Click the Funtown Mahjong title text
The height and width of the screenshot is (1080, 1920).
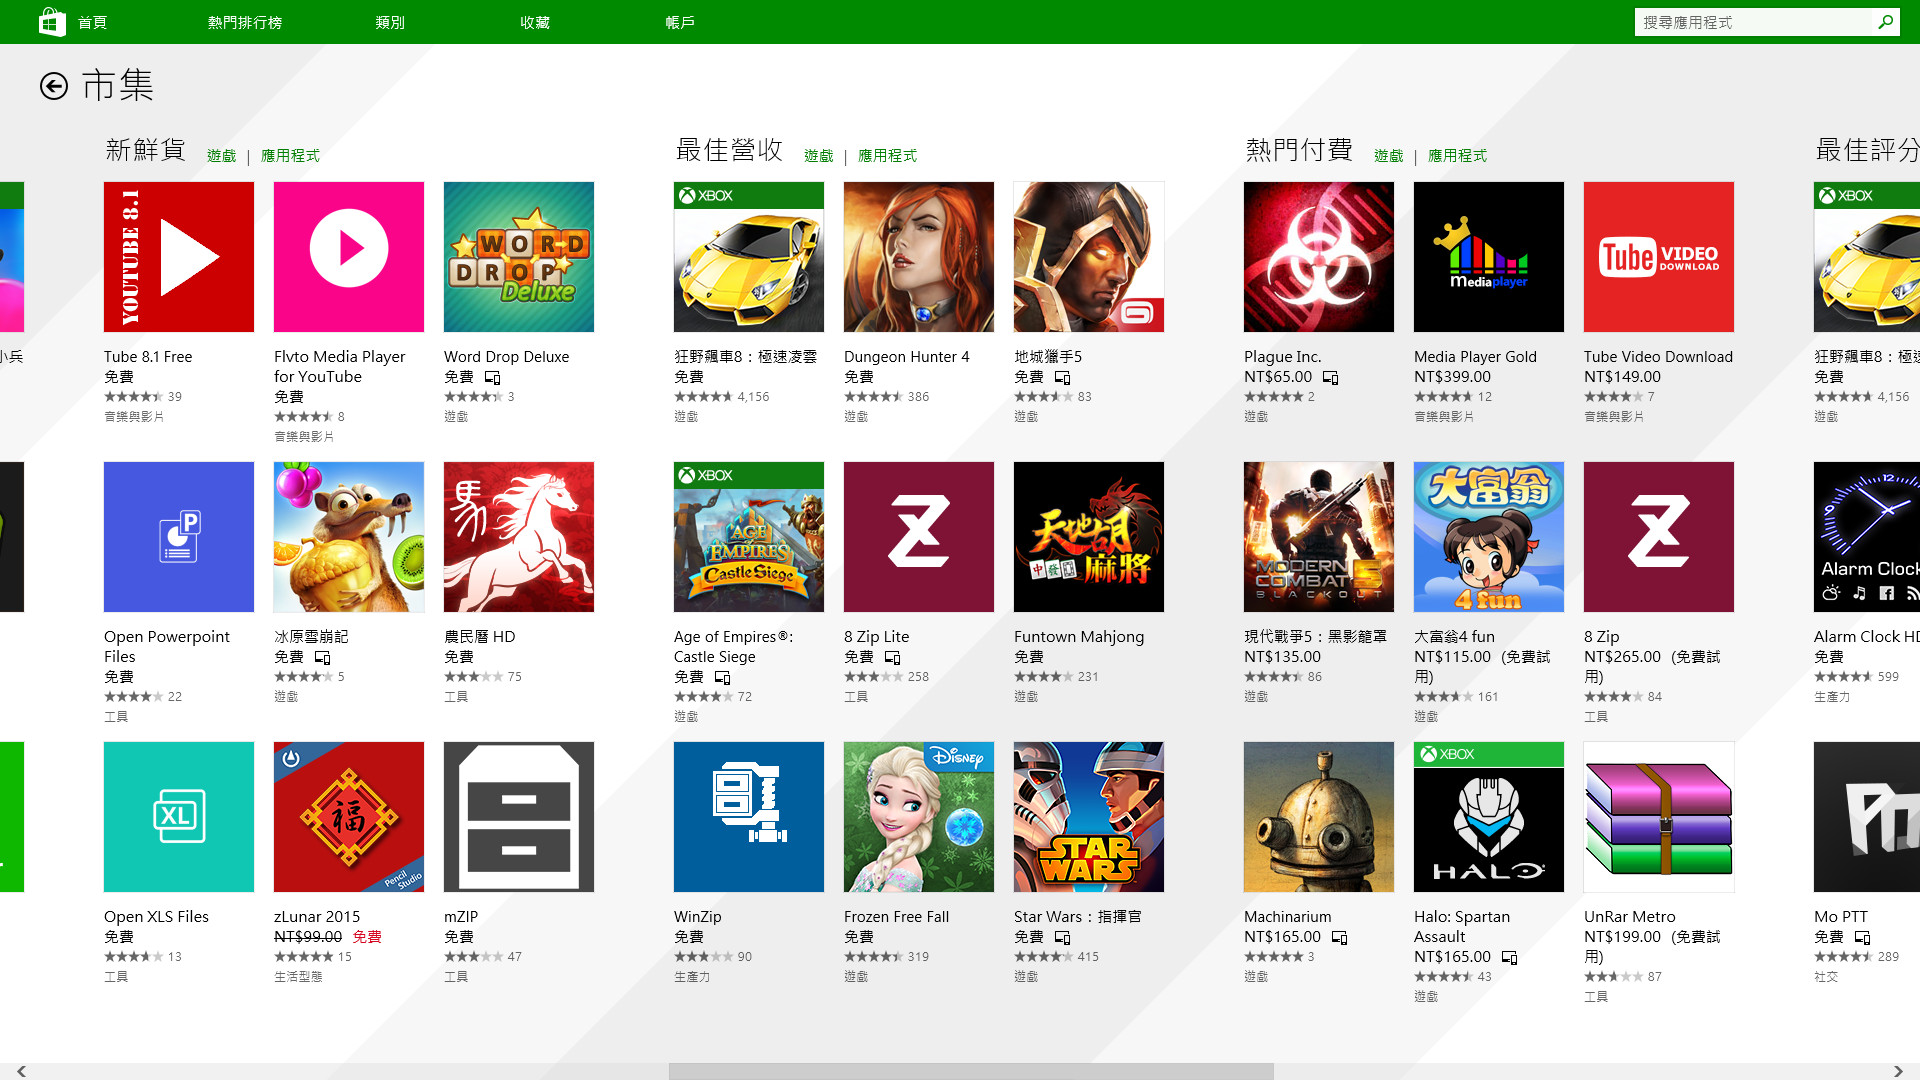(1079, 637)
